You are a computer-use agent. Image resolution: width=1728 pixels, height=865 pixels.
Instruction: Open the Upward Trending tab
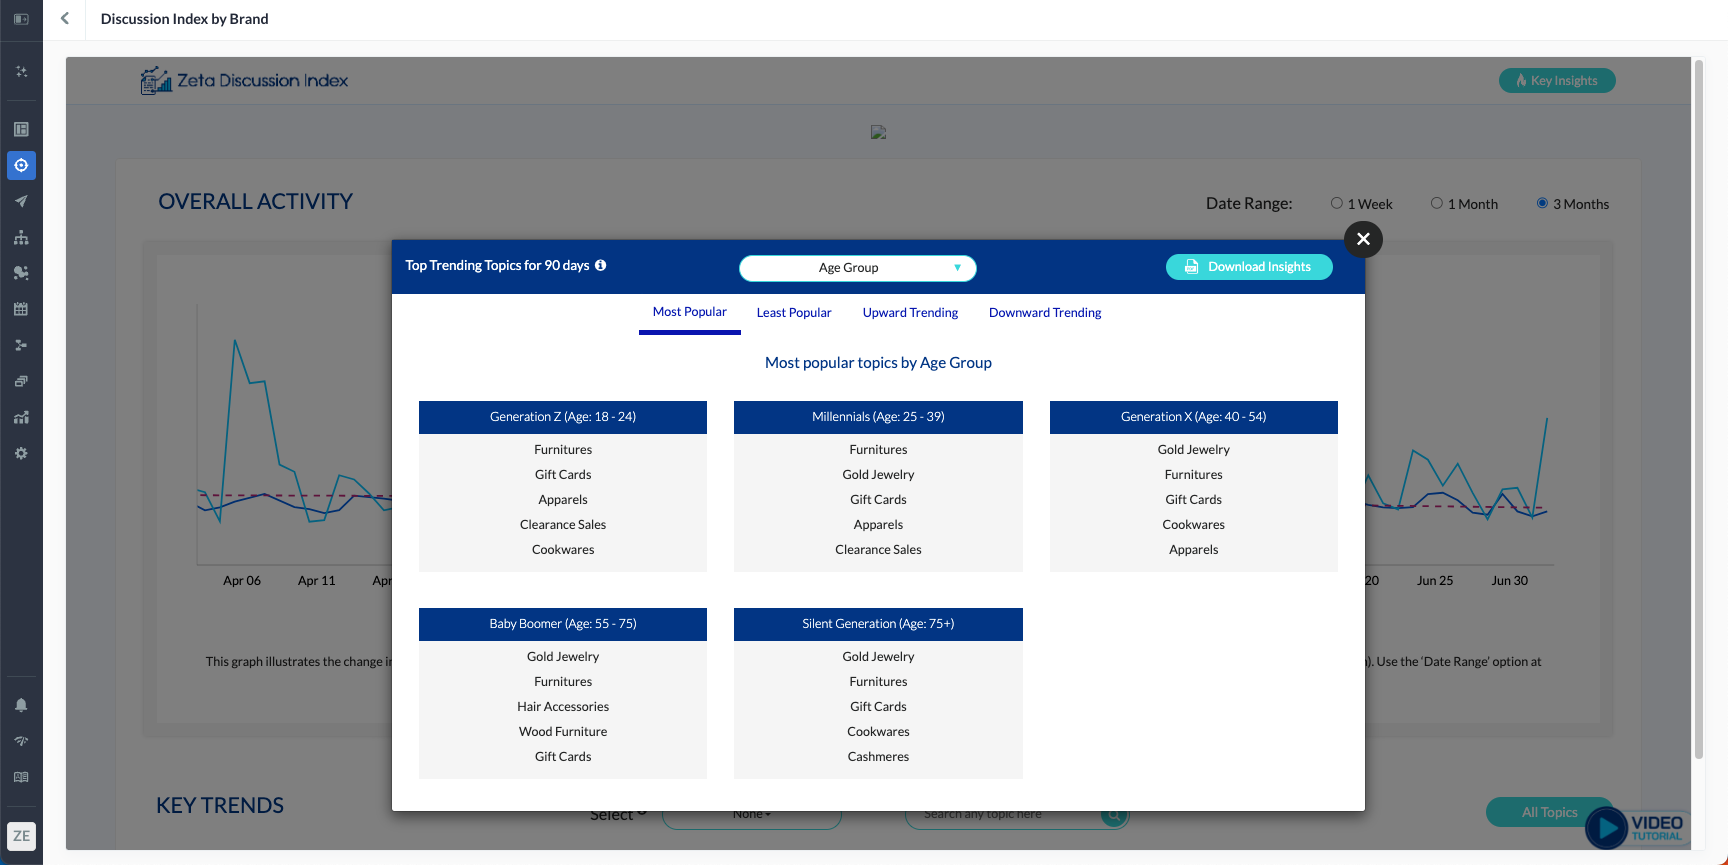[910, 313]
